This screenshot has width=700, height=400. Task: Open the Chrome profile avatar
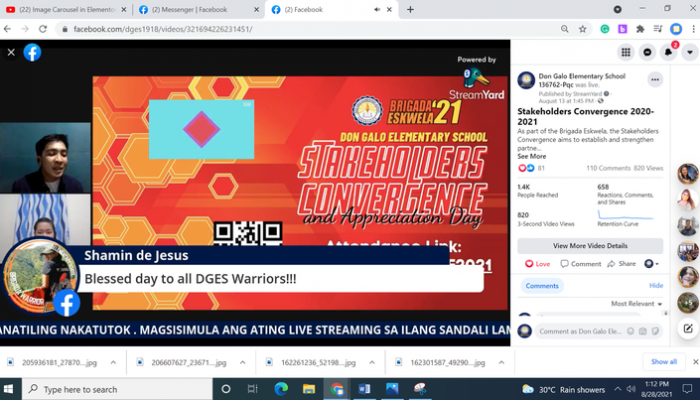[676, 29]
